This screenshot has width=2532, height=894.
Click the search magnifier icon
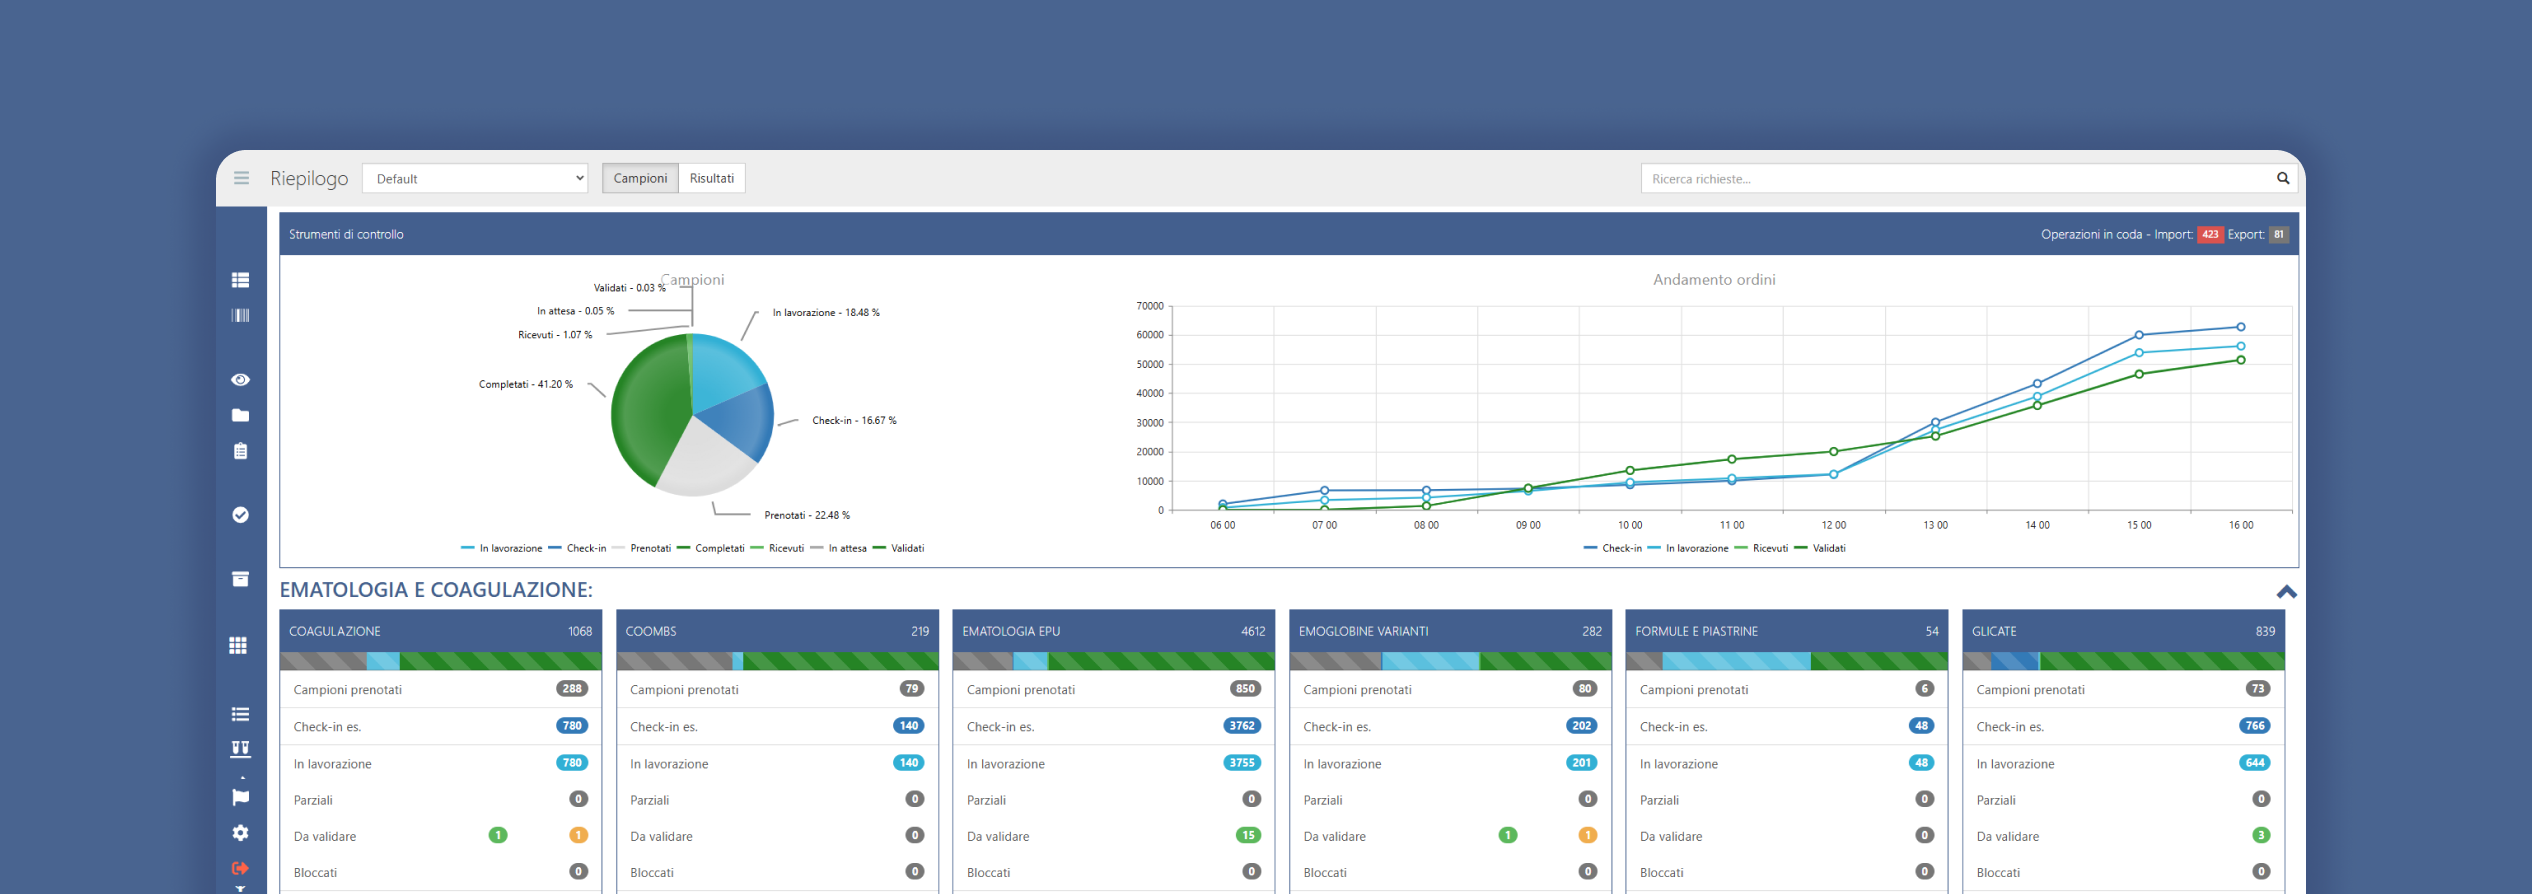(2283, 178)
